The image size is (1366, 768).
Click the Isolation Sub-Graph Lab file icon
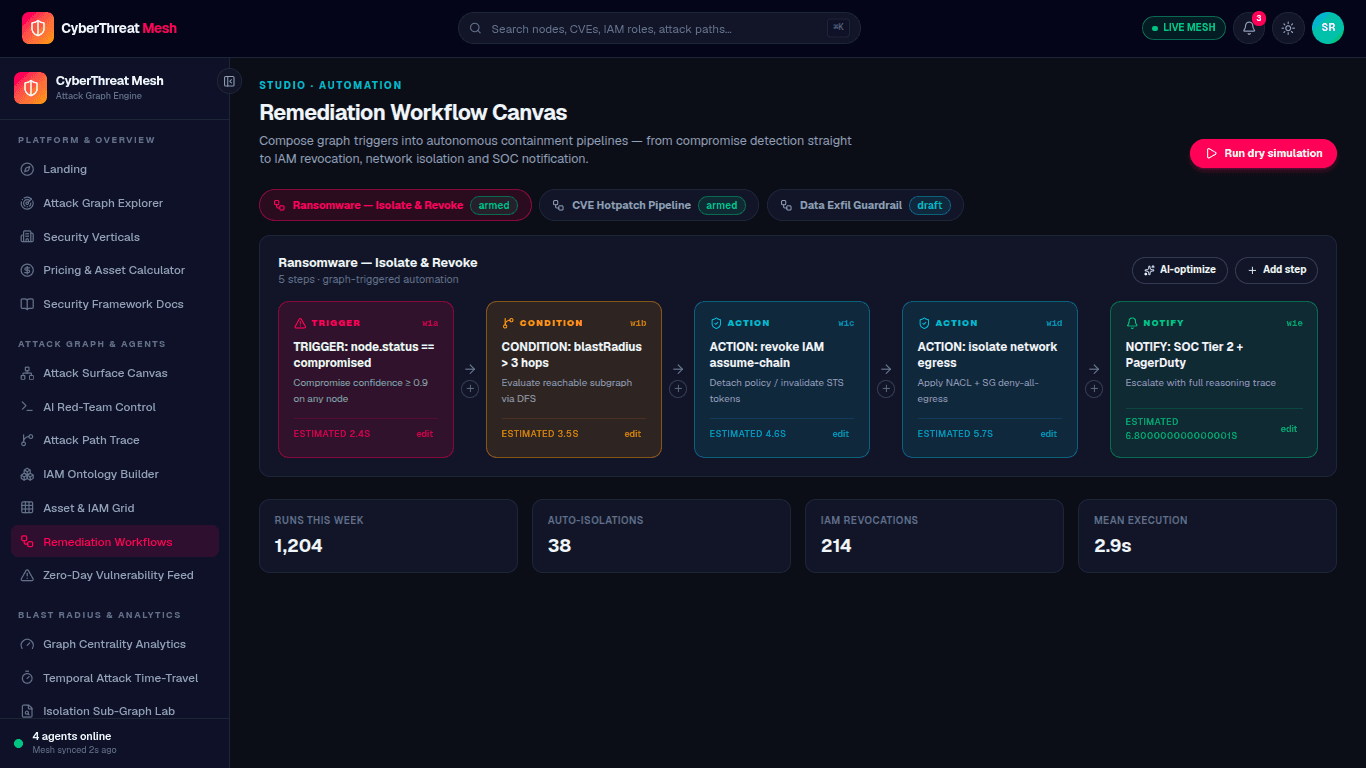[x=27, y=711]
